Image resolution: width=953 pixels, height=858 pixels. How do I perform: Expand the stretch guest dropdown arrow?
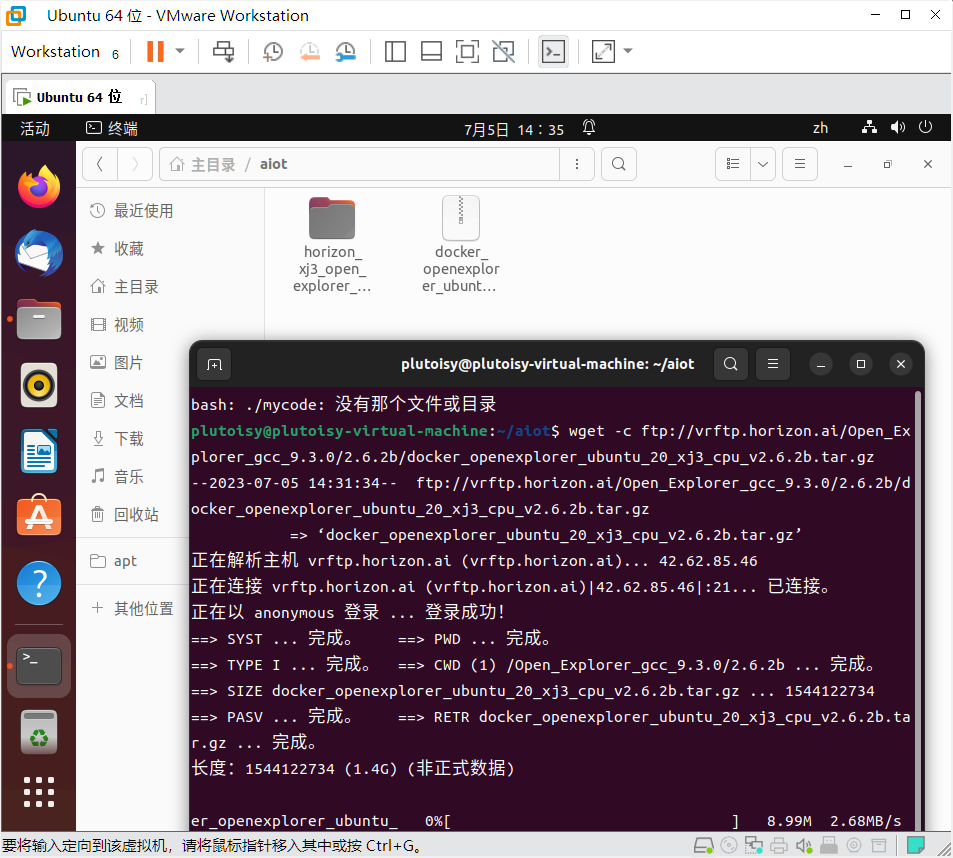(628, 51)
